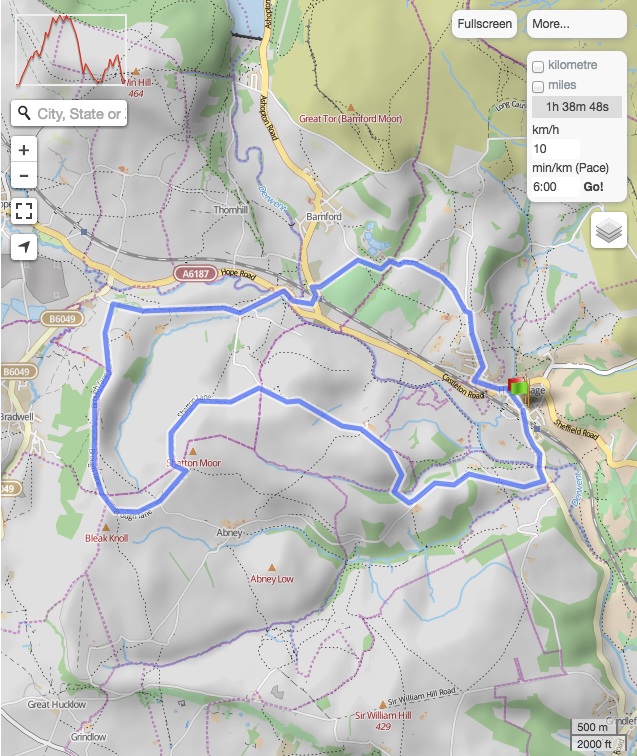
Task: Enable the kilometre markers checkbox
Action: click(x=538, y=66)
